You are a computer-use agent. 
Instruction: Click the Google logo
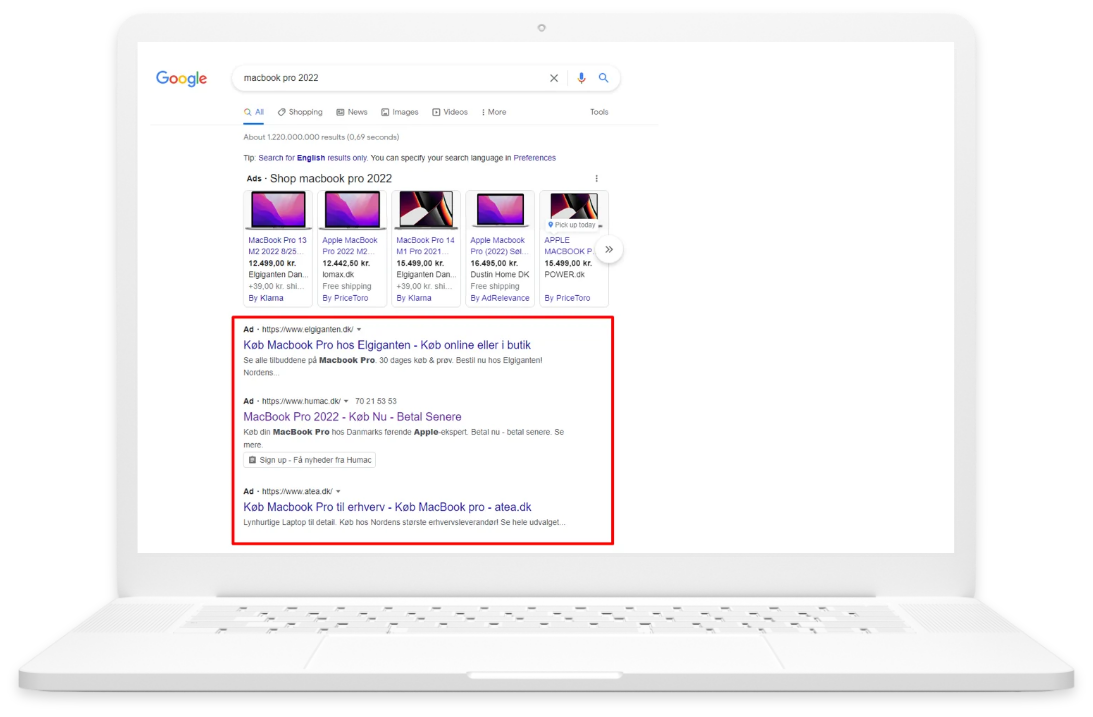[x=181, y=79]
